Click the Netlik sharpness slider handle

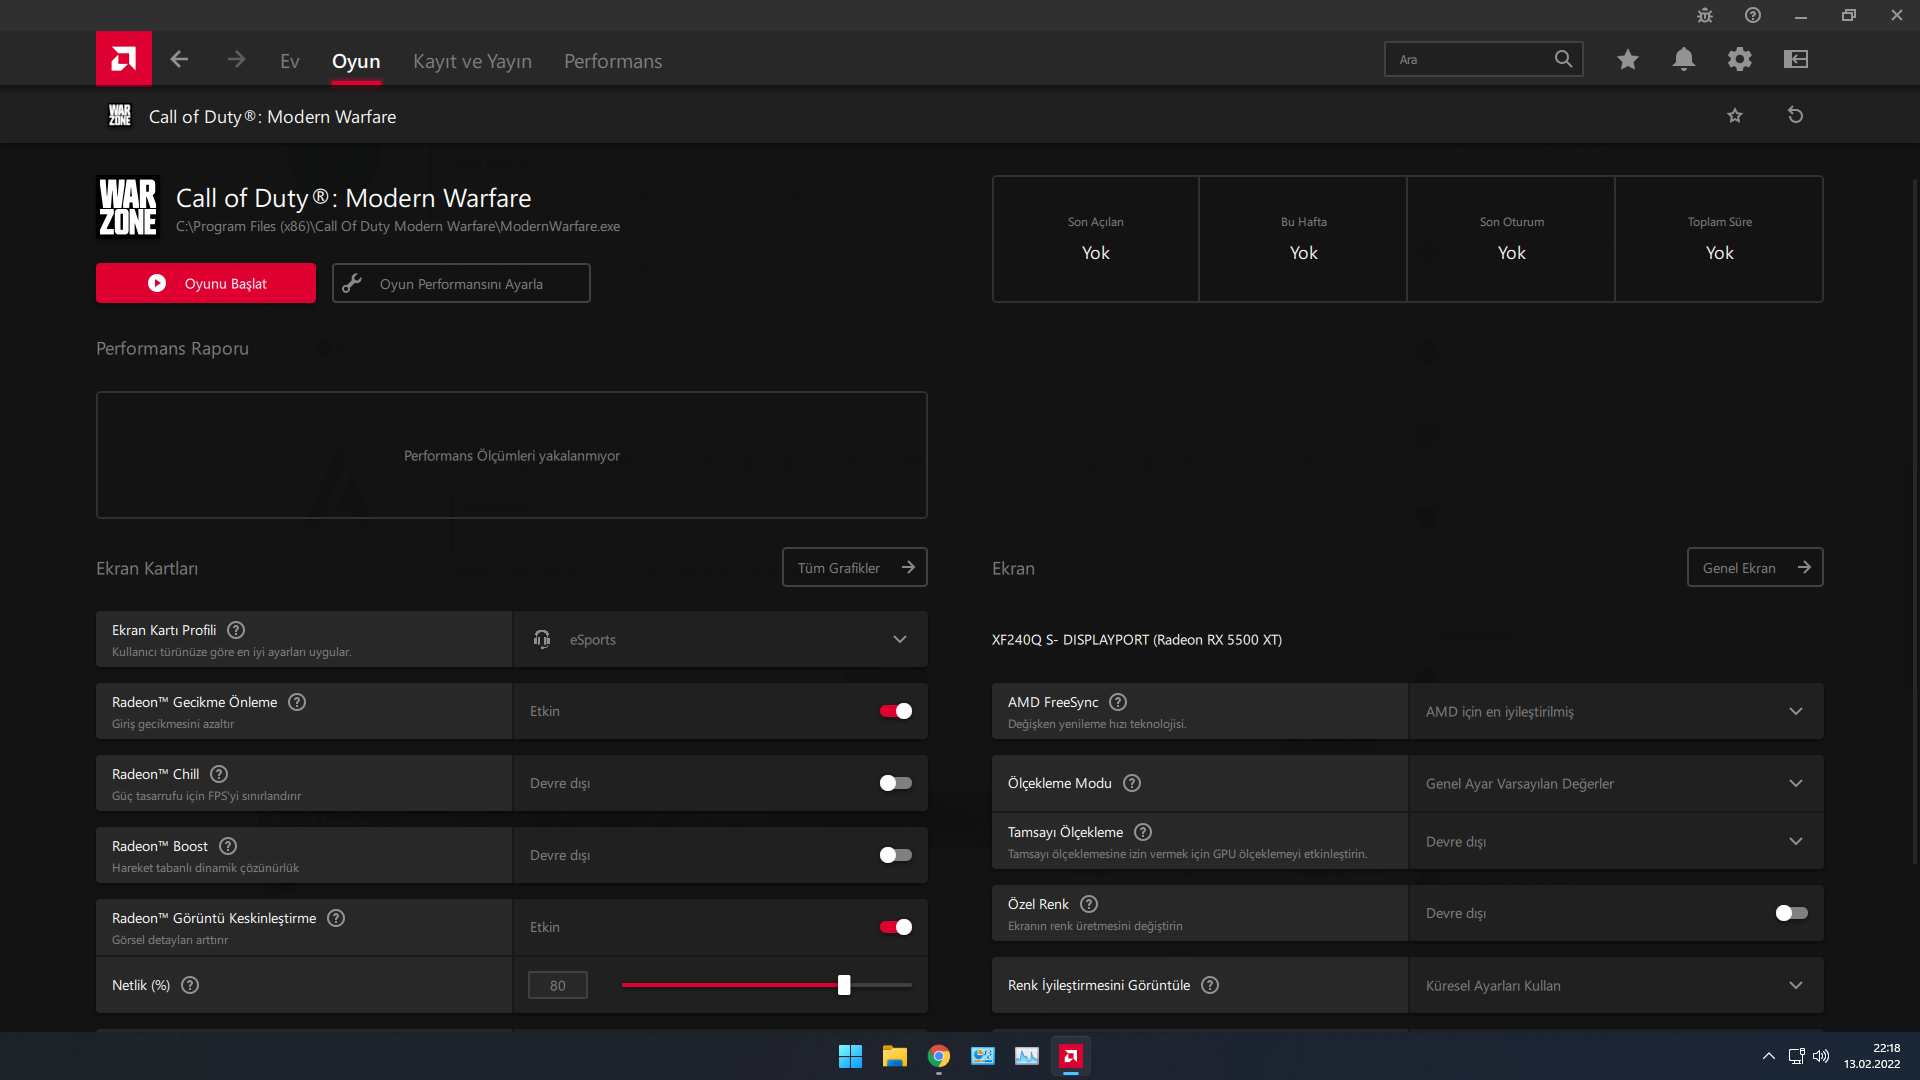(x=844, y=985)
